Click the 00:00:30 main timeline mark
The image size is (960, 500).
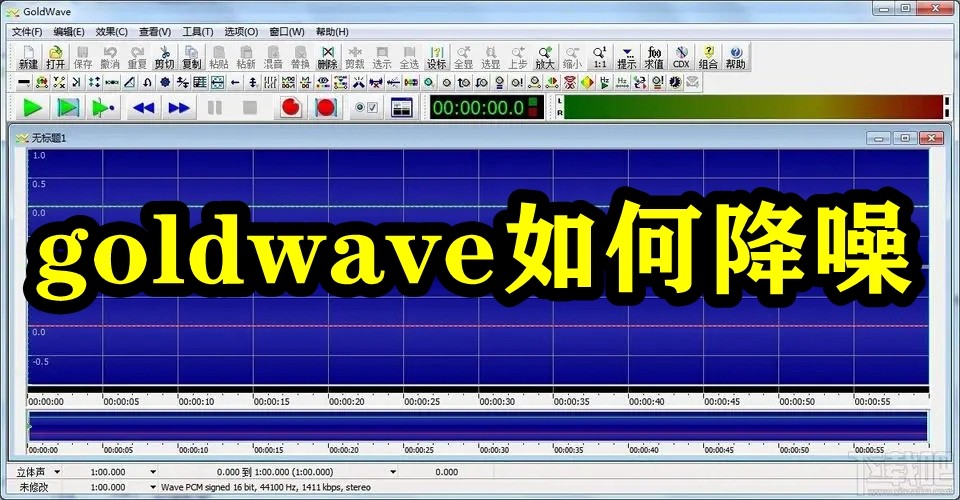[497, 402]
